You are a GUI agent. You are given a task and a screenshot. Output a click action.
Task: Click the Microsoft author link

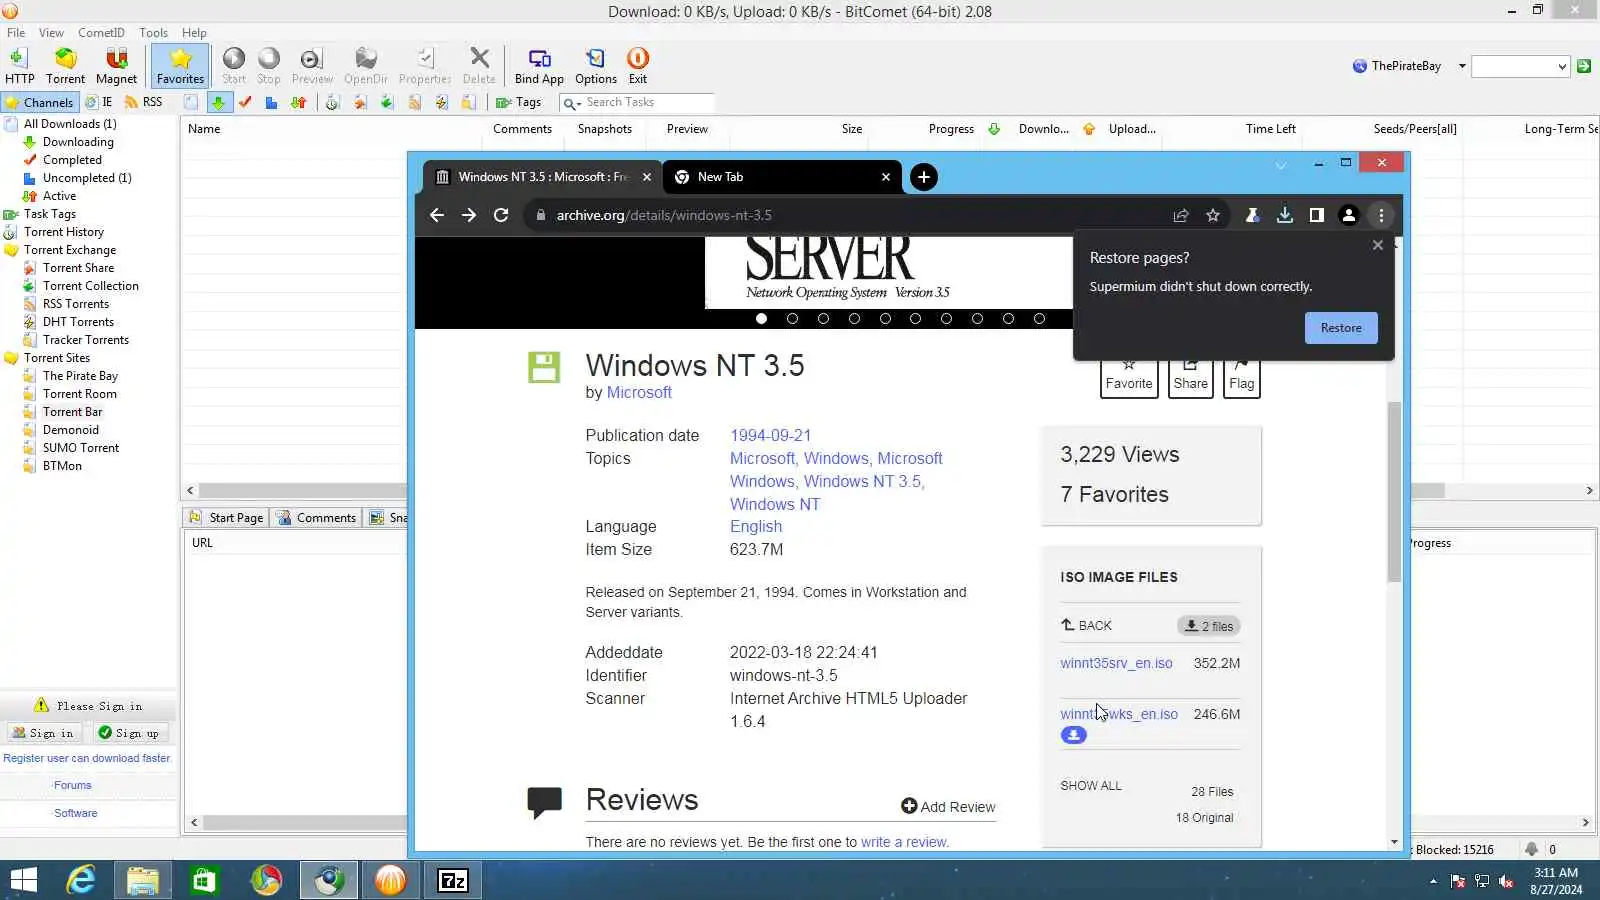click(639, 393)
